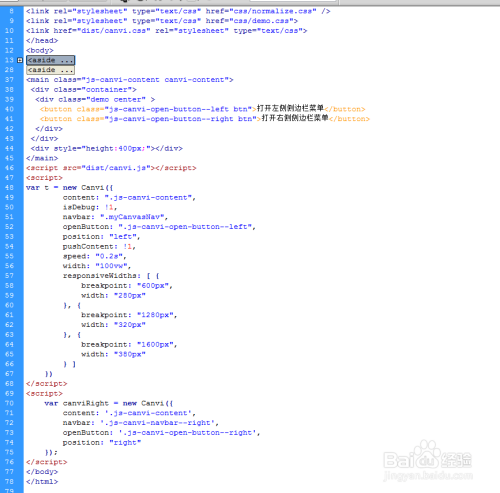Image resolution: width=500 pixels, height=493 pixels.
Task: Click the script src dist/canvi.js line
Action: [111, 168]
